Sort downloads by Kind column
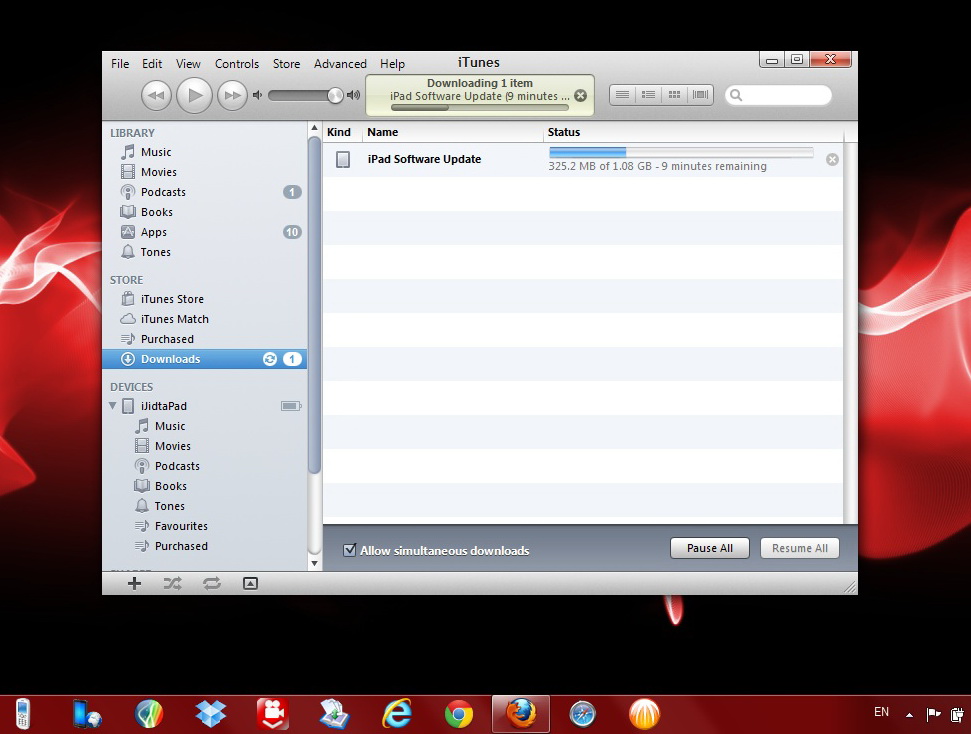The height and width of the screenshot is (734, 971). (x=342, y=132)
